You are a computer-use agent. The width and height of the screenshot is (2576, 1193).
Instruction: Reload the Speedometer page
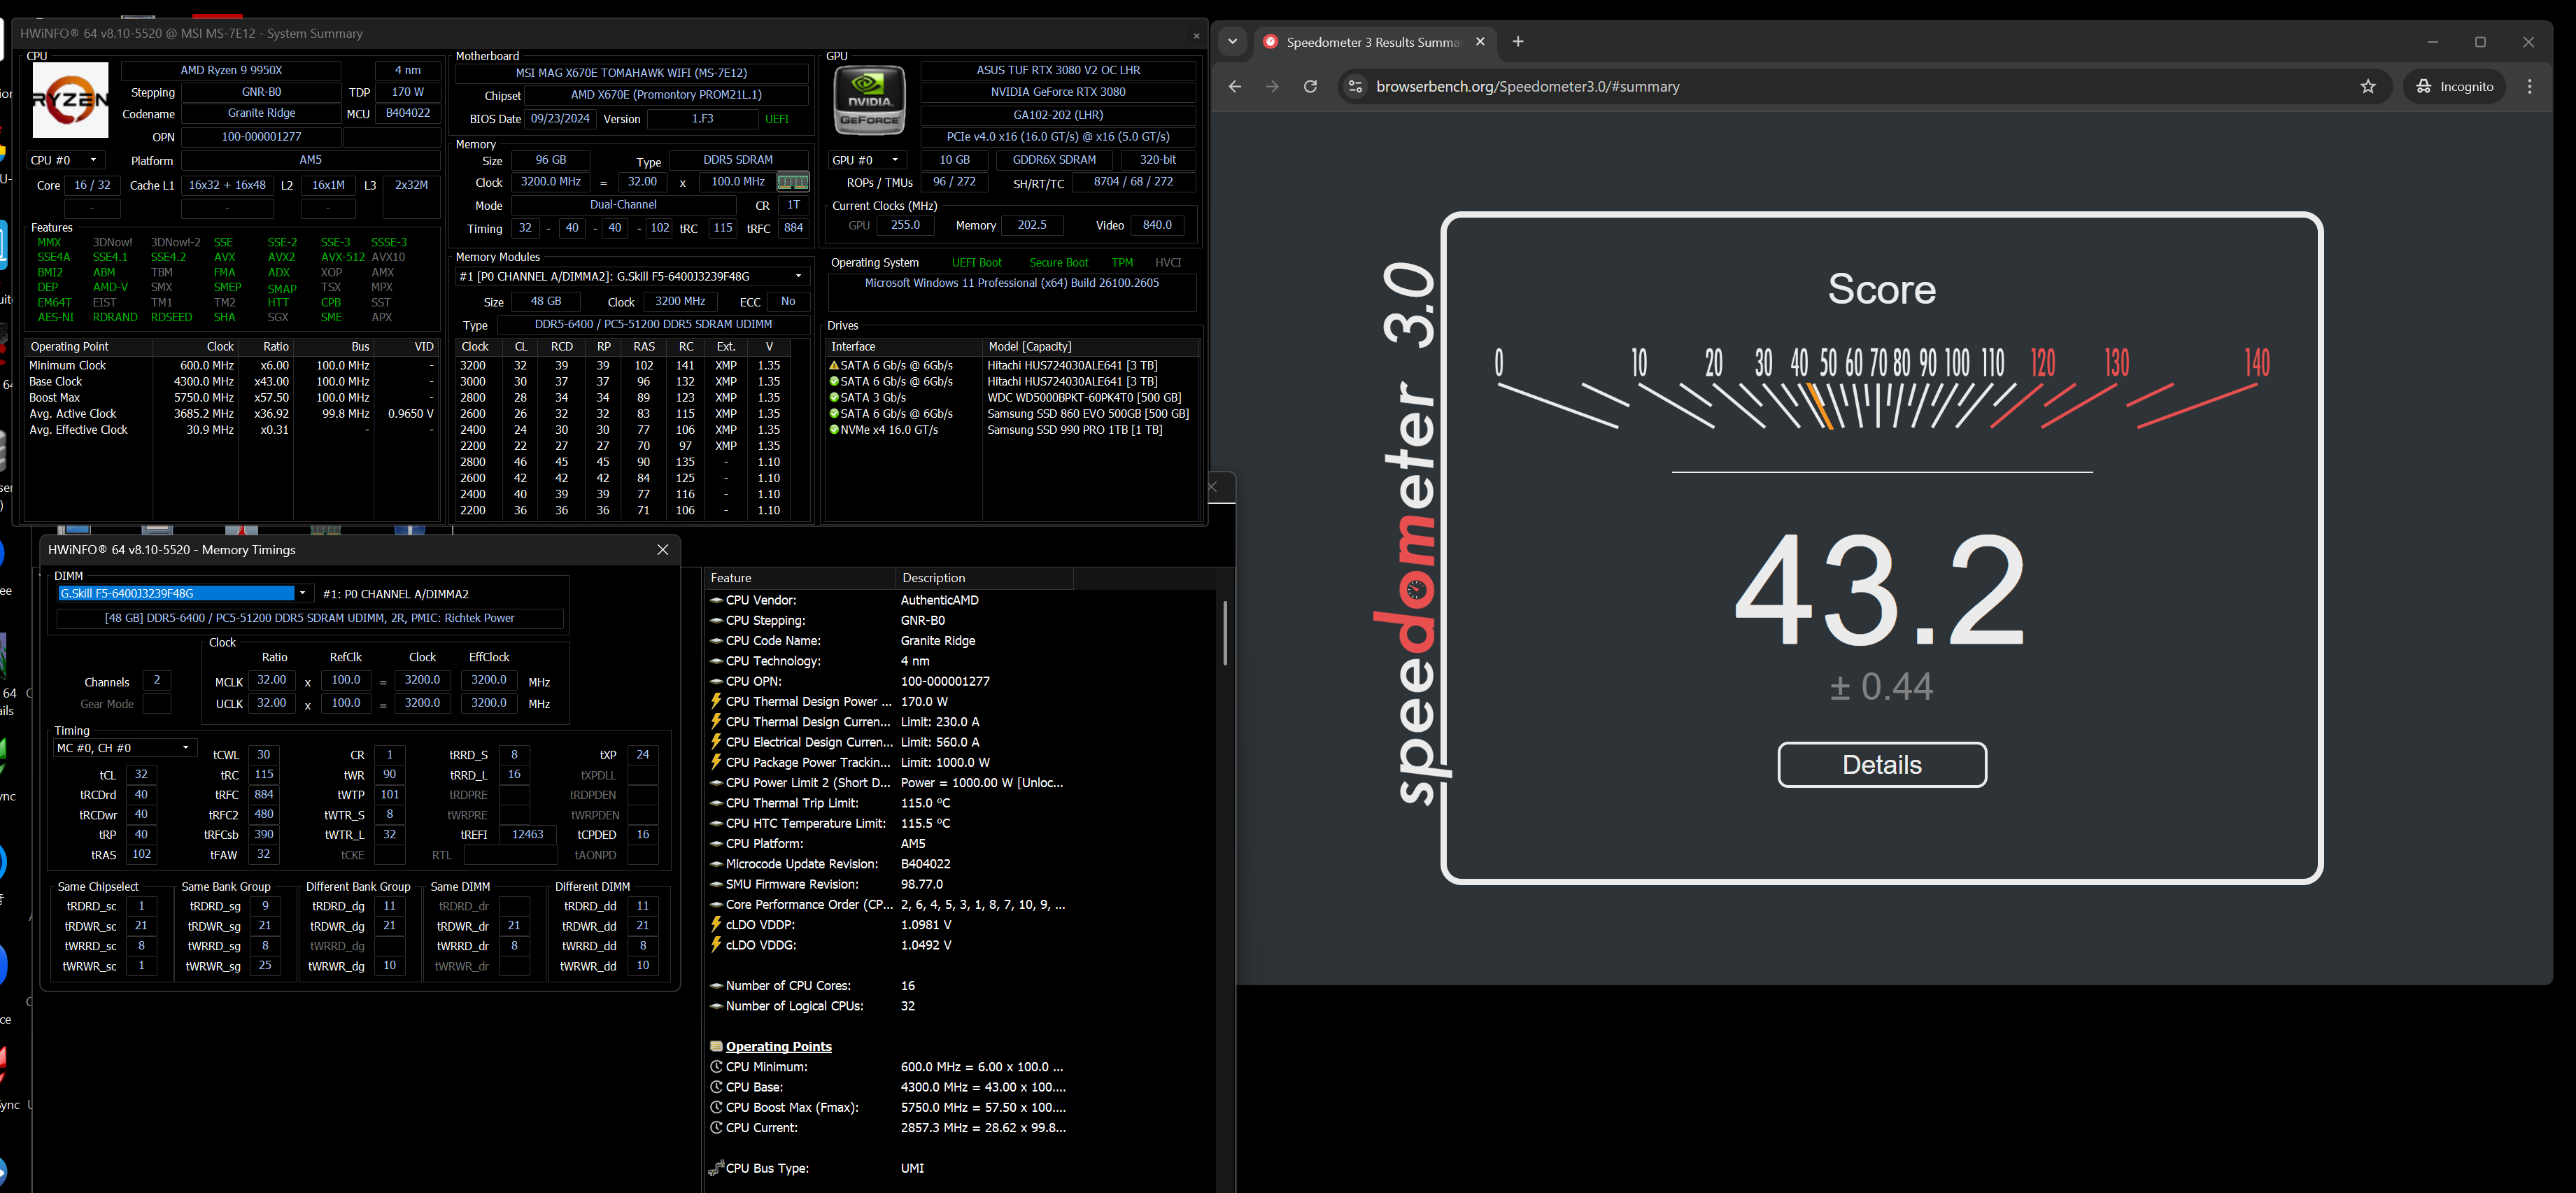[1310, 86]
